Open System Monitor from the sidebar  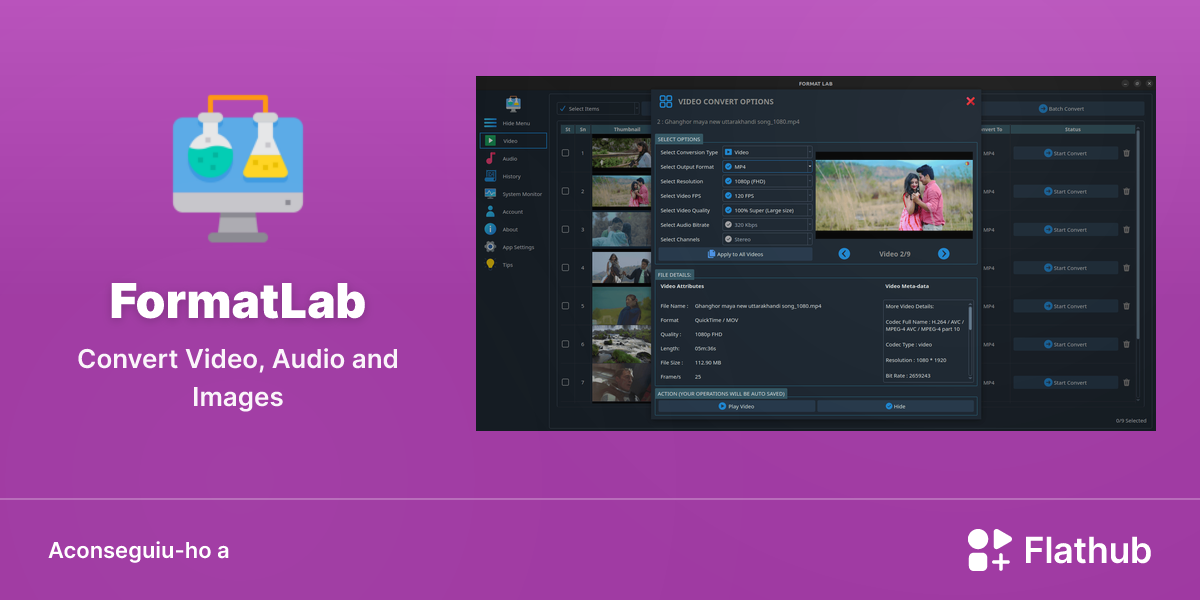tap(513, 194)
